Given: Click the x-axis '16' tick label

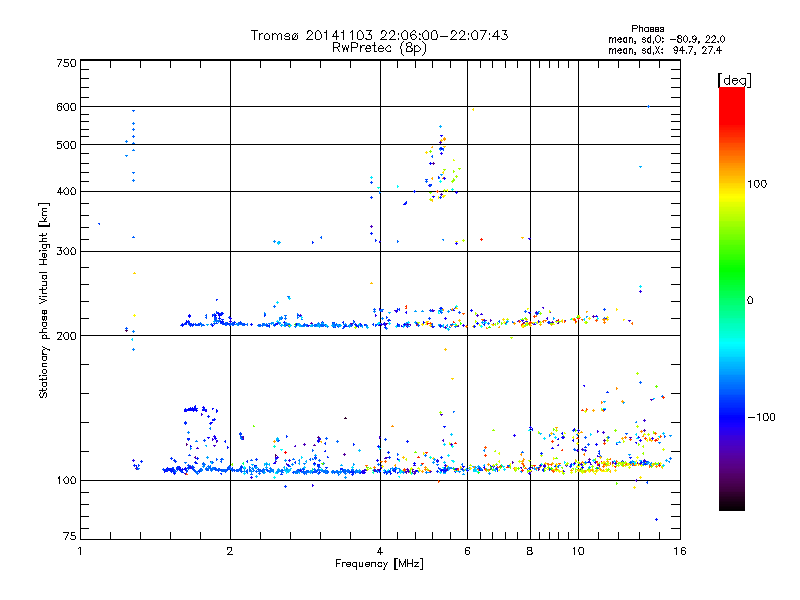Looking at the screenshot, I should pos(680,551).
